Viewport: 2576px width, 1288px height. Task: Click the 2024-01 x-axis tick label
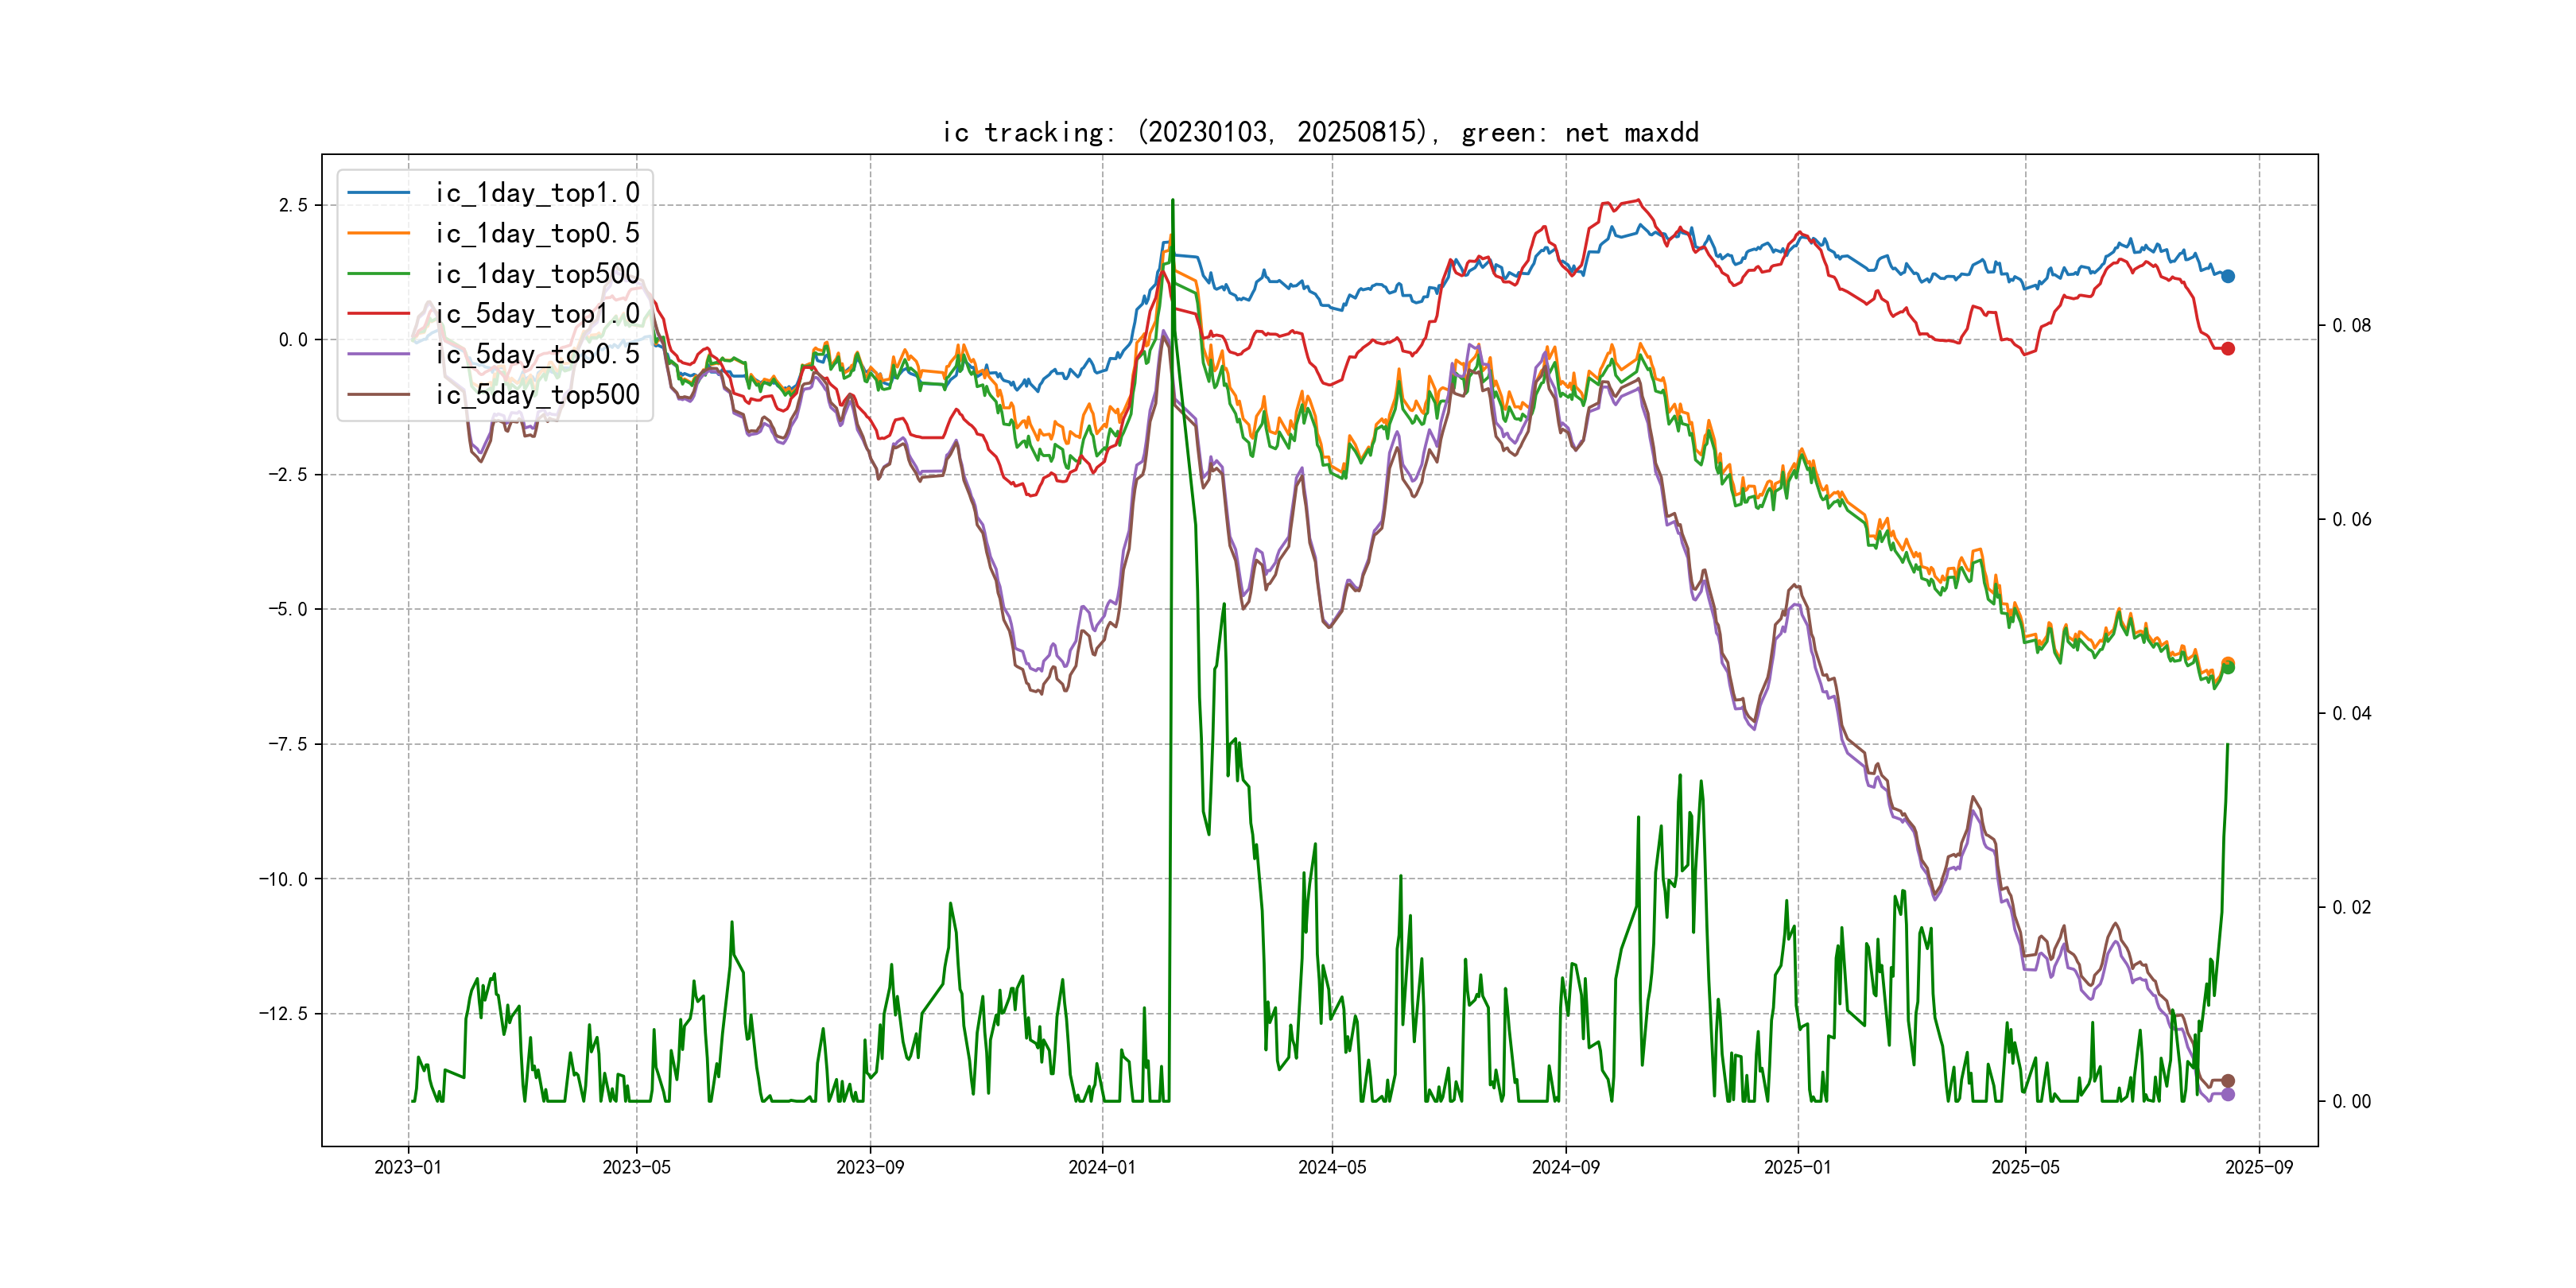1102,1167
